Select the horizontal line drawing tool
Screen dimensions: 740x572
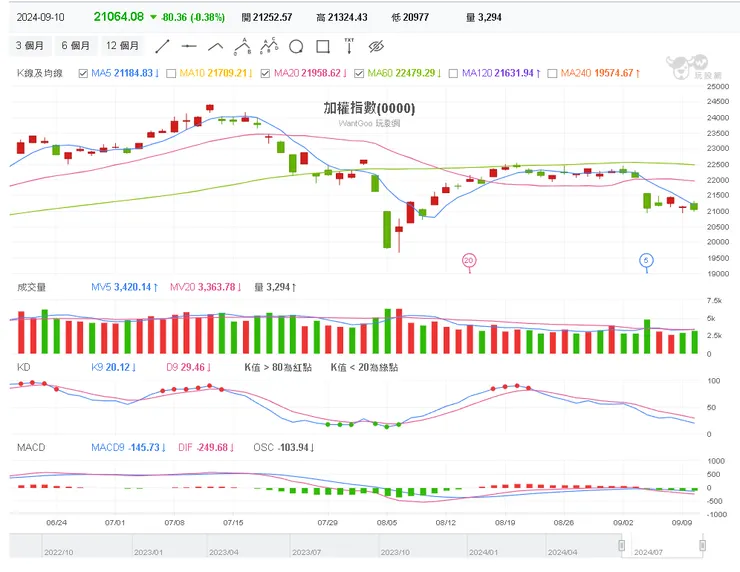(189, 46)
